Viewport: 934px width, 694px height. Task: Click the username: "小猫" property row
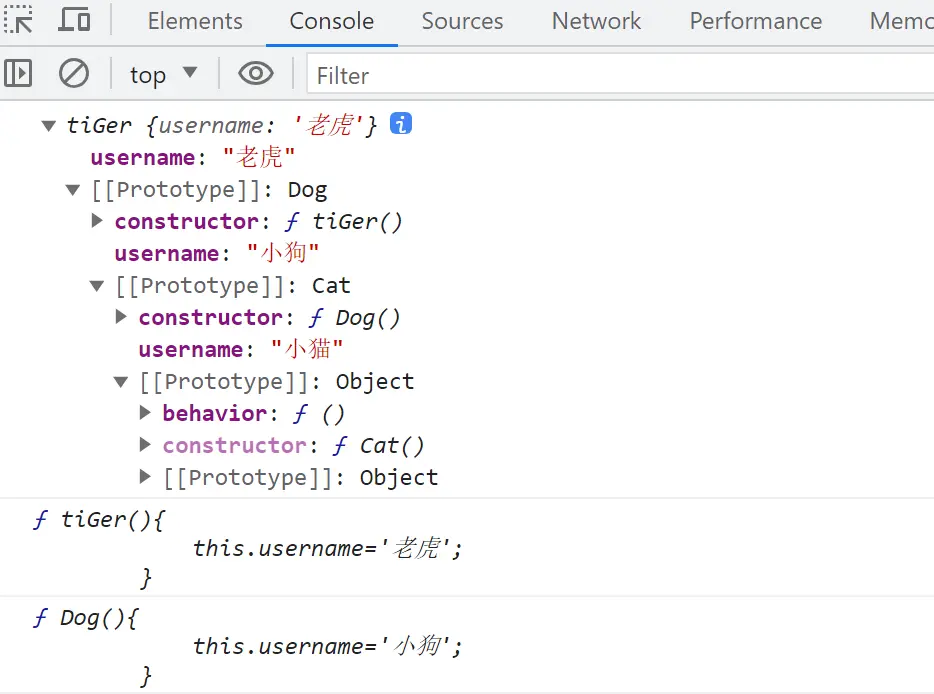(241, 350)
